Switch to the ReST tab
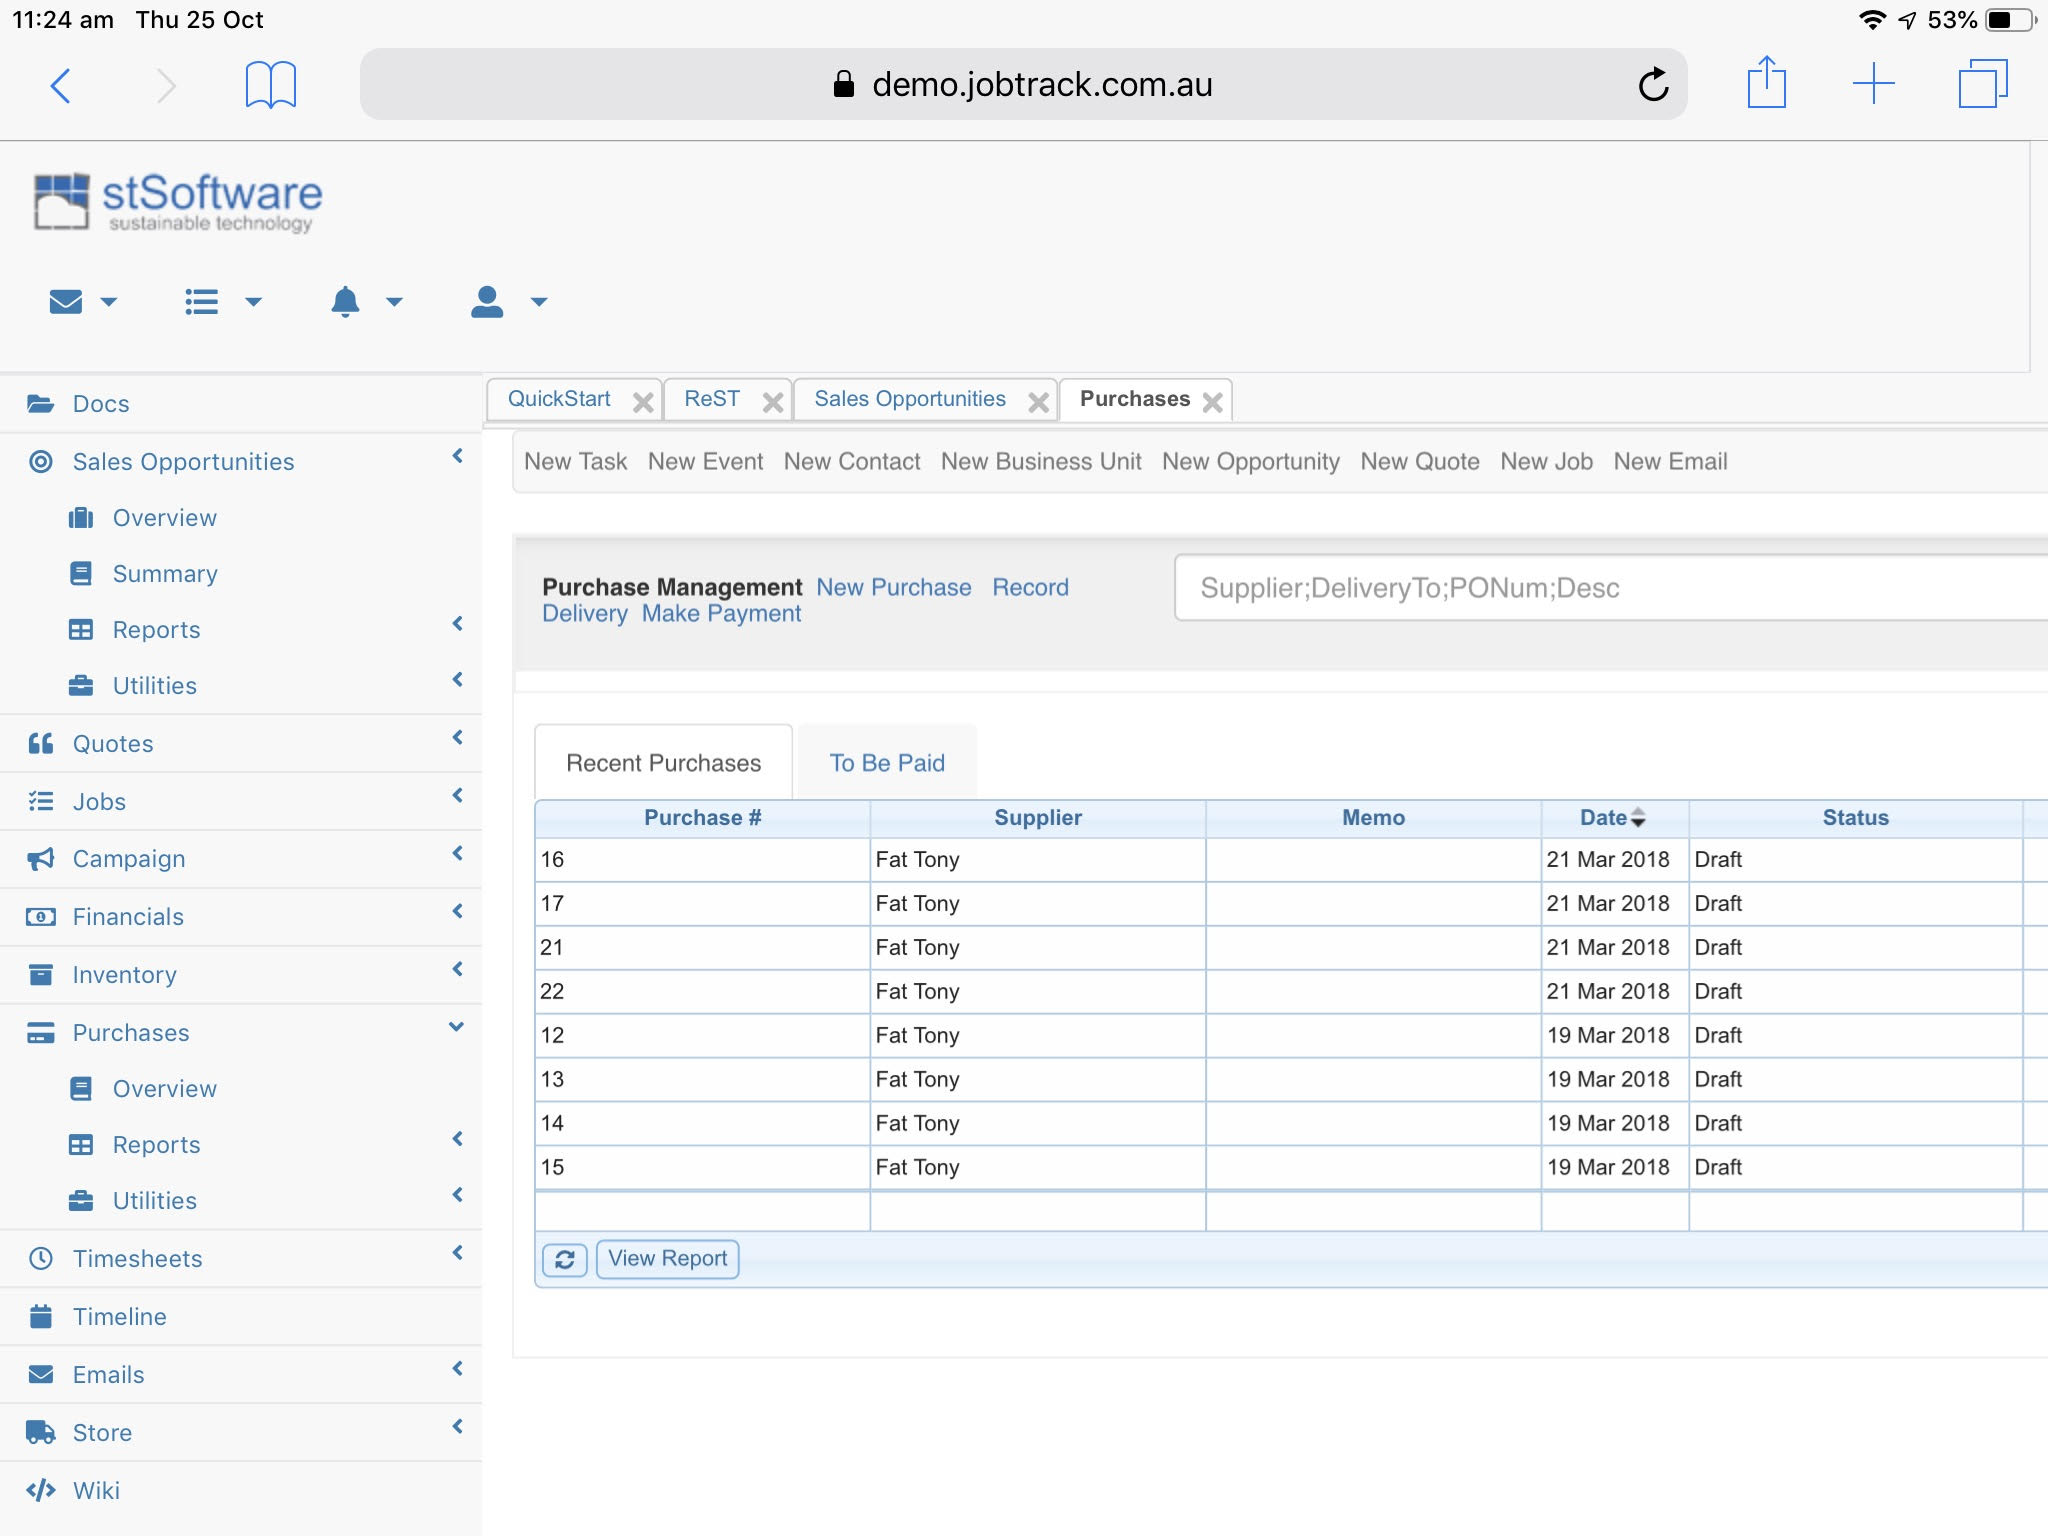The image size is (2048, 1536). (x=712, y=399)
